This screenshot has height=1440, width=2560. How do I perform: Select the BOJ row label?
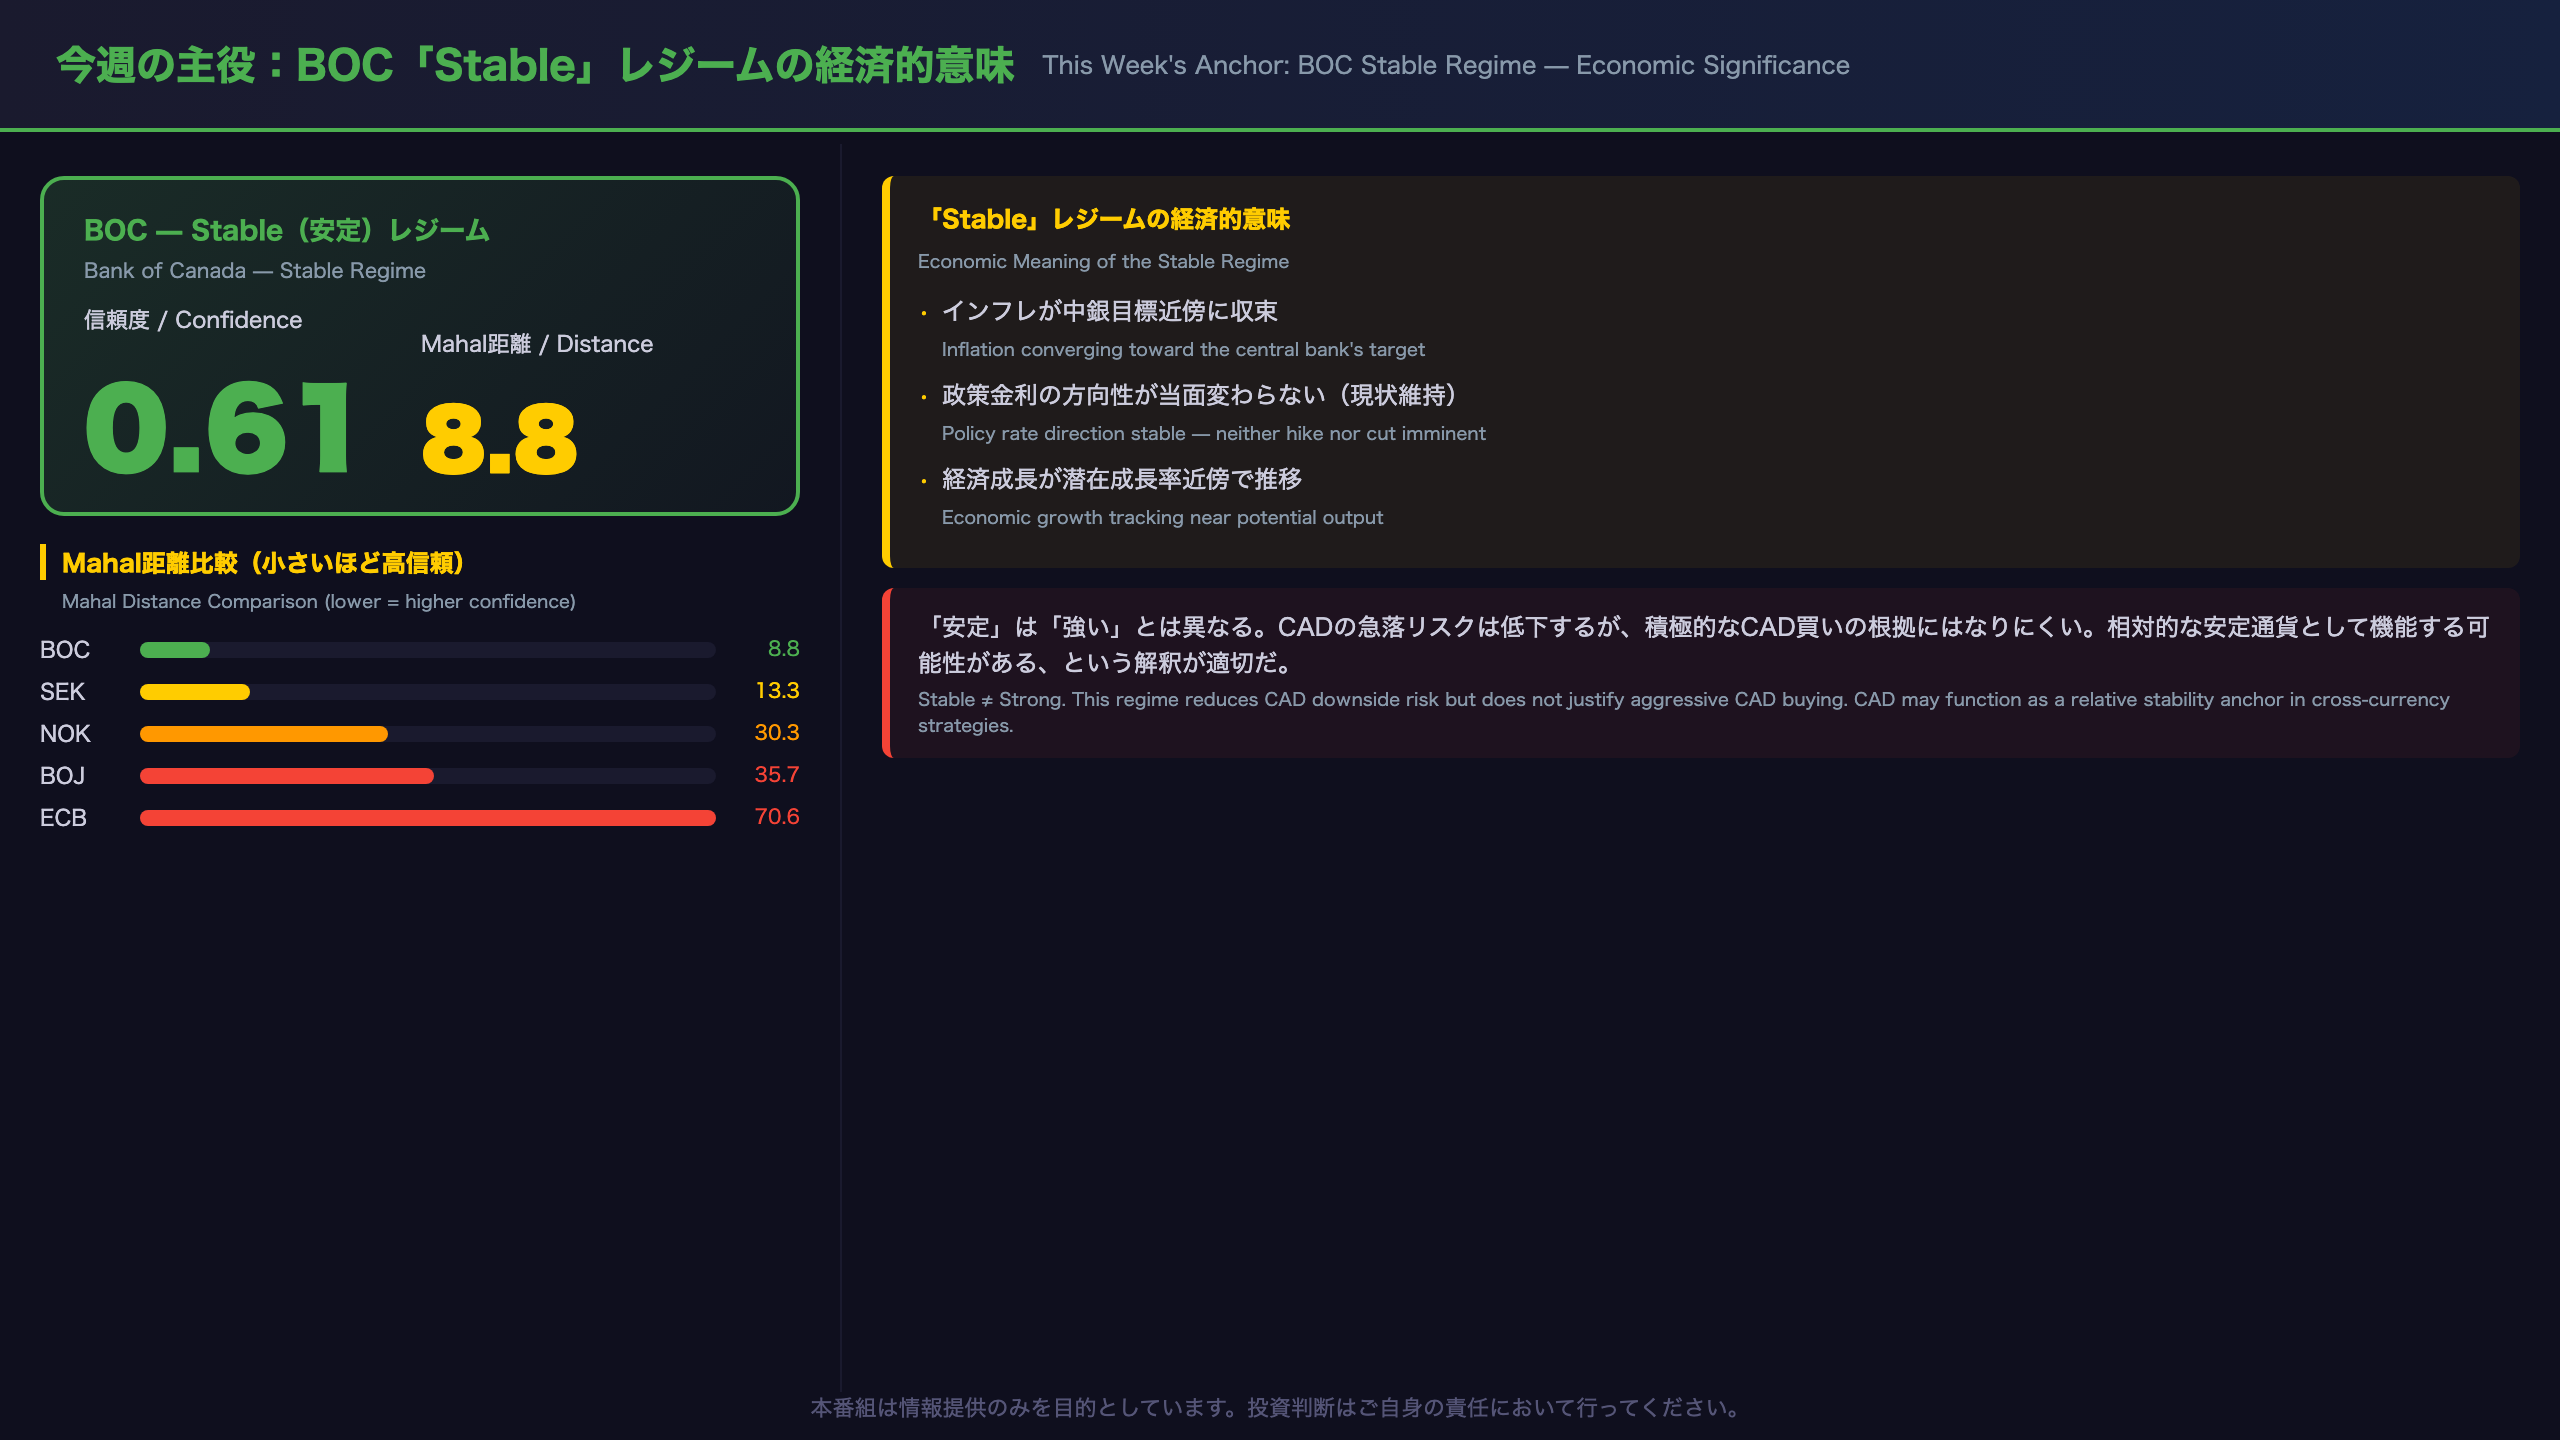[62, 776]
